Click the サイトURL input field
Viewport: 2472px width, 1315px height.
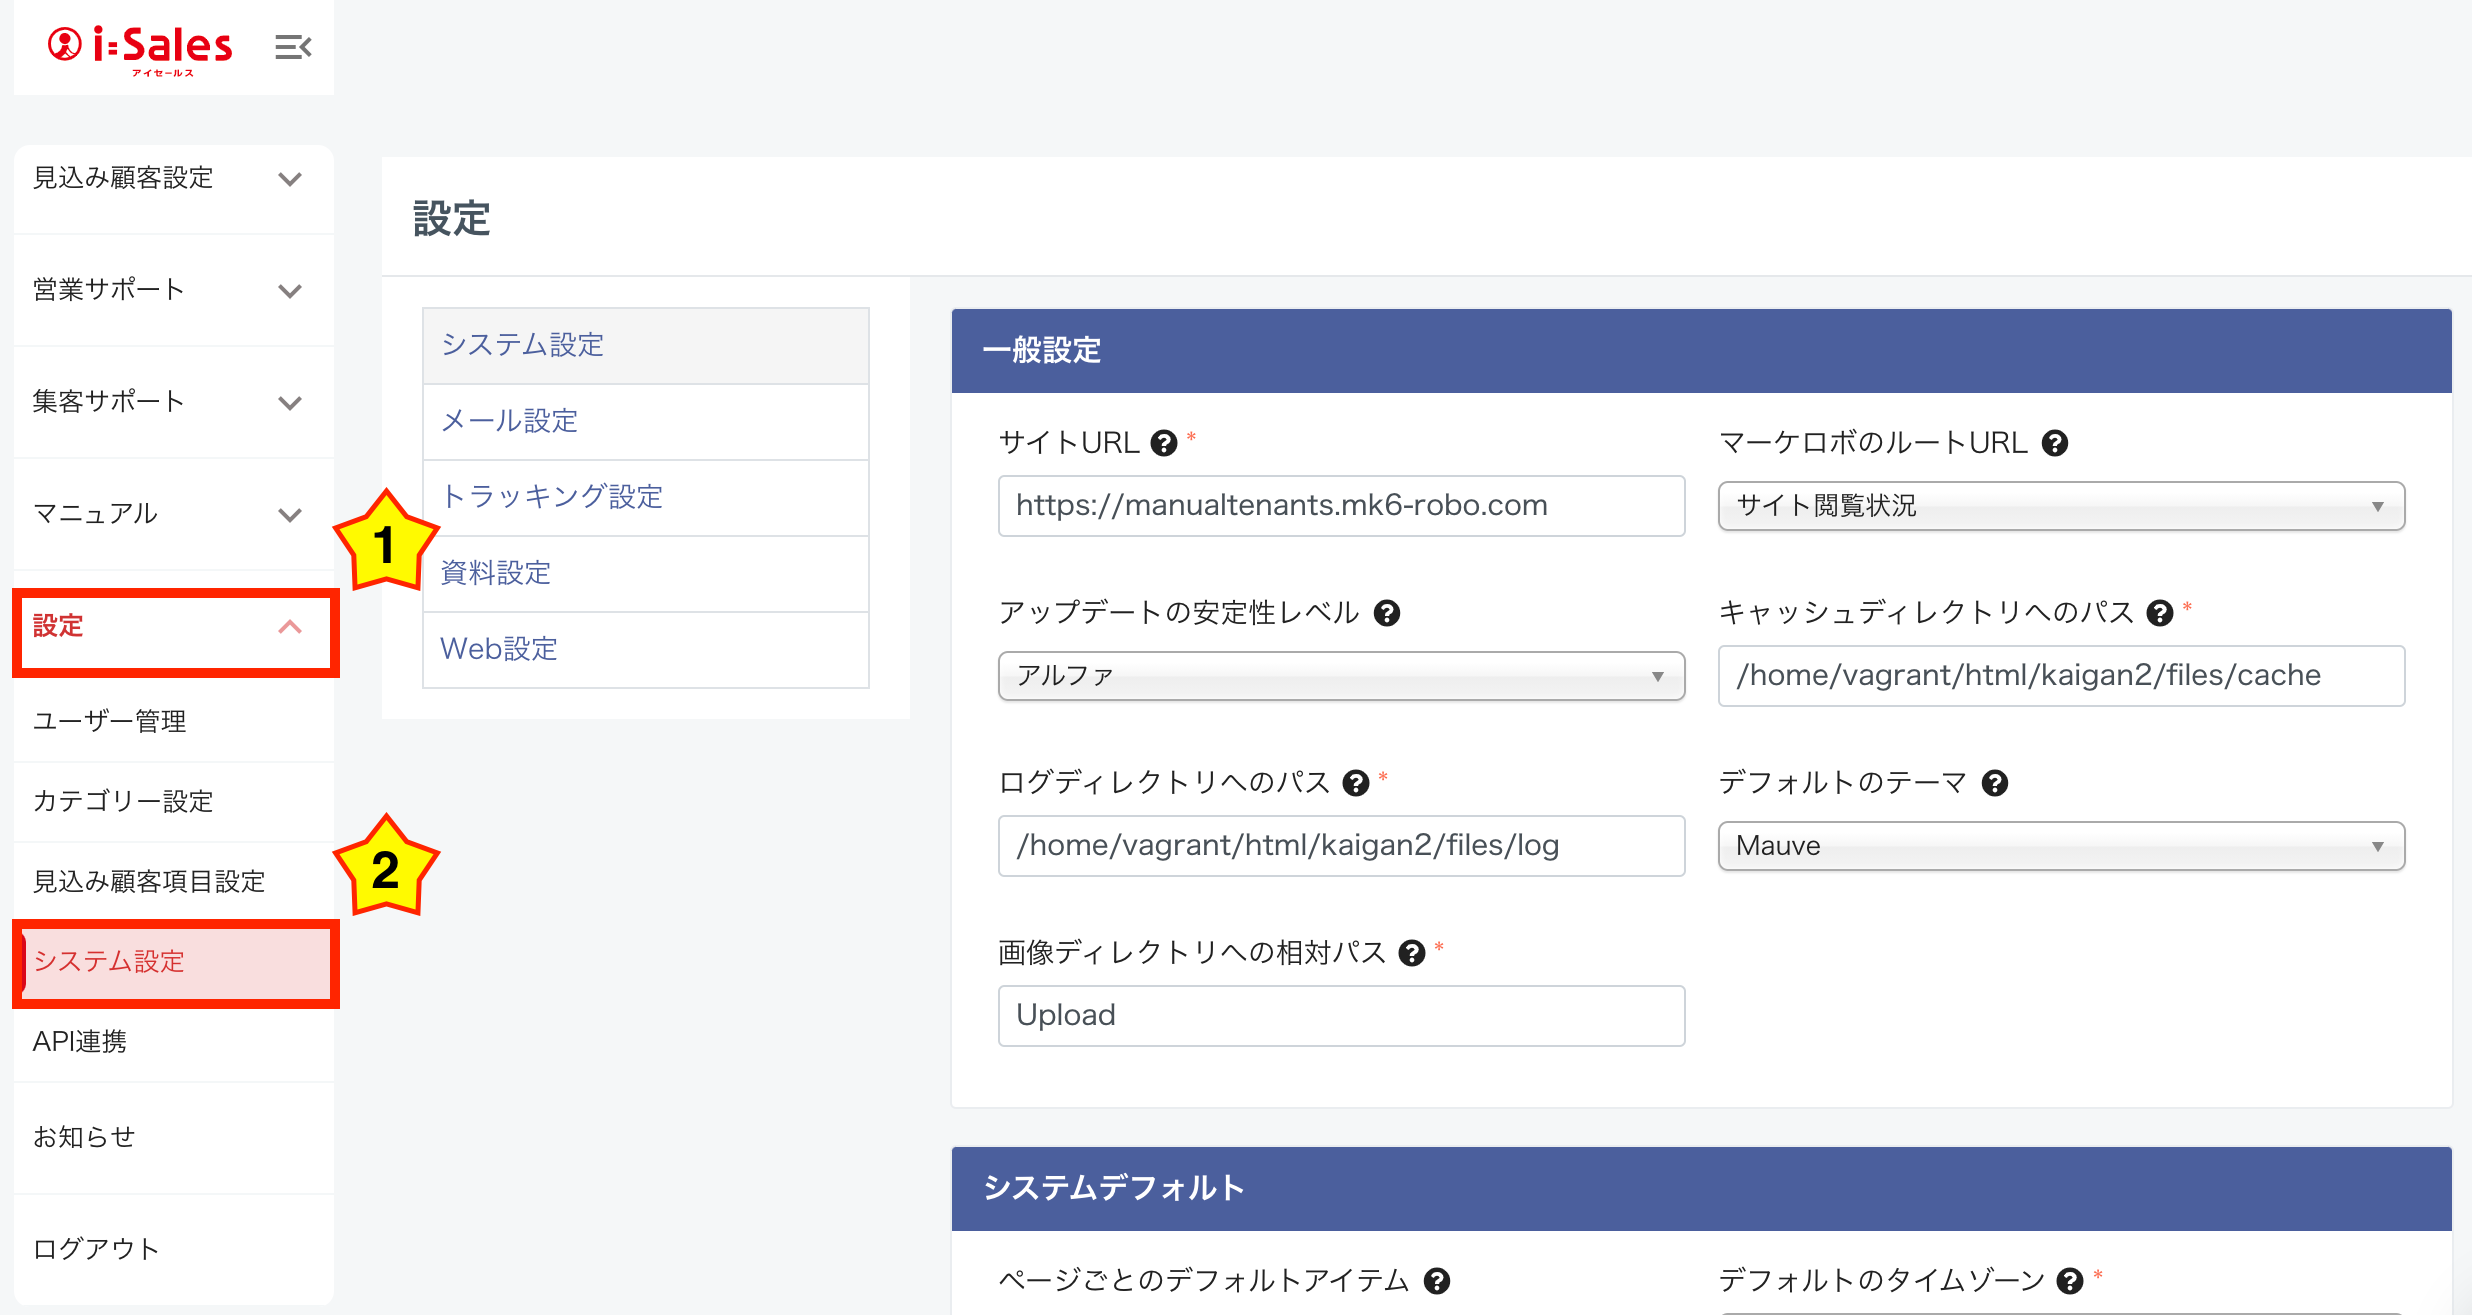(x=1340, y=506)
